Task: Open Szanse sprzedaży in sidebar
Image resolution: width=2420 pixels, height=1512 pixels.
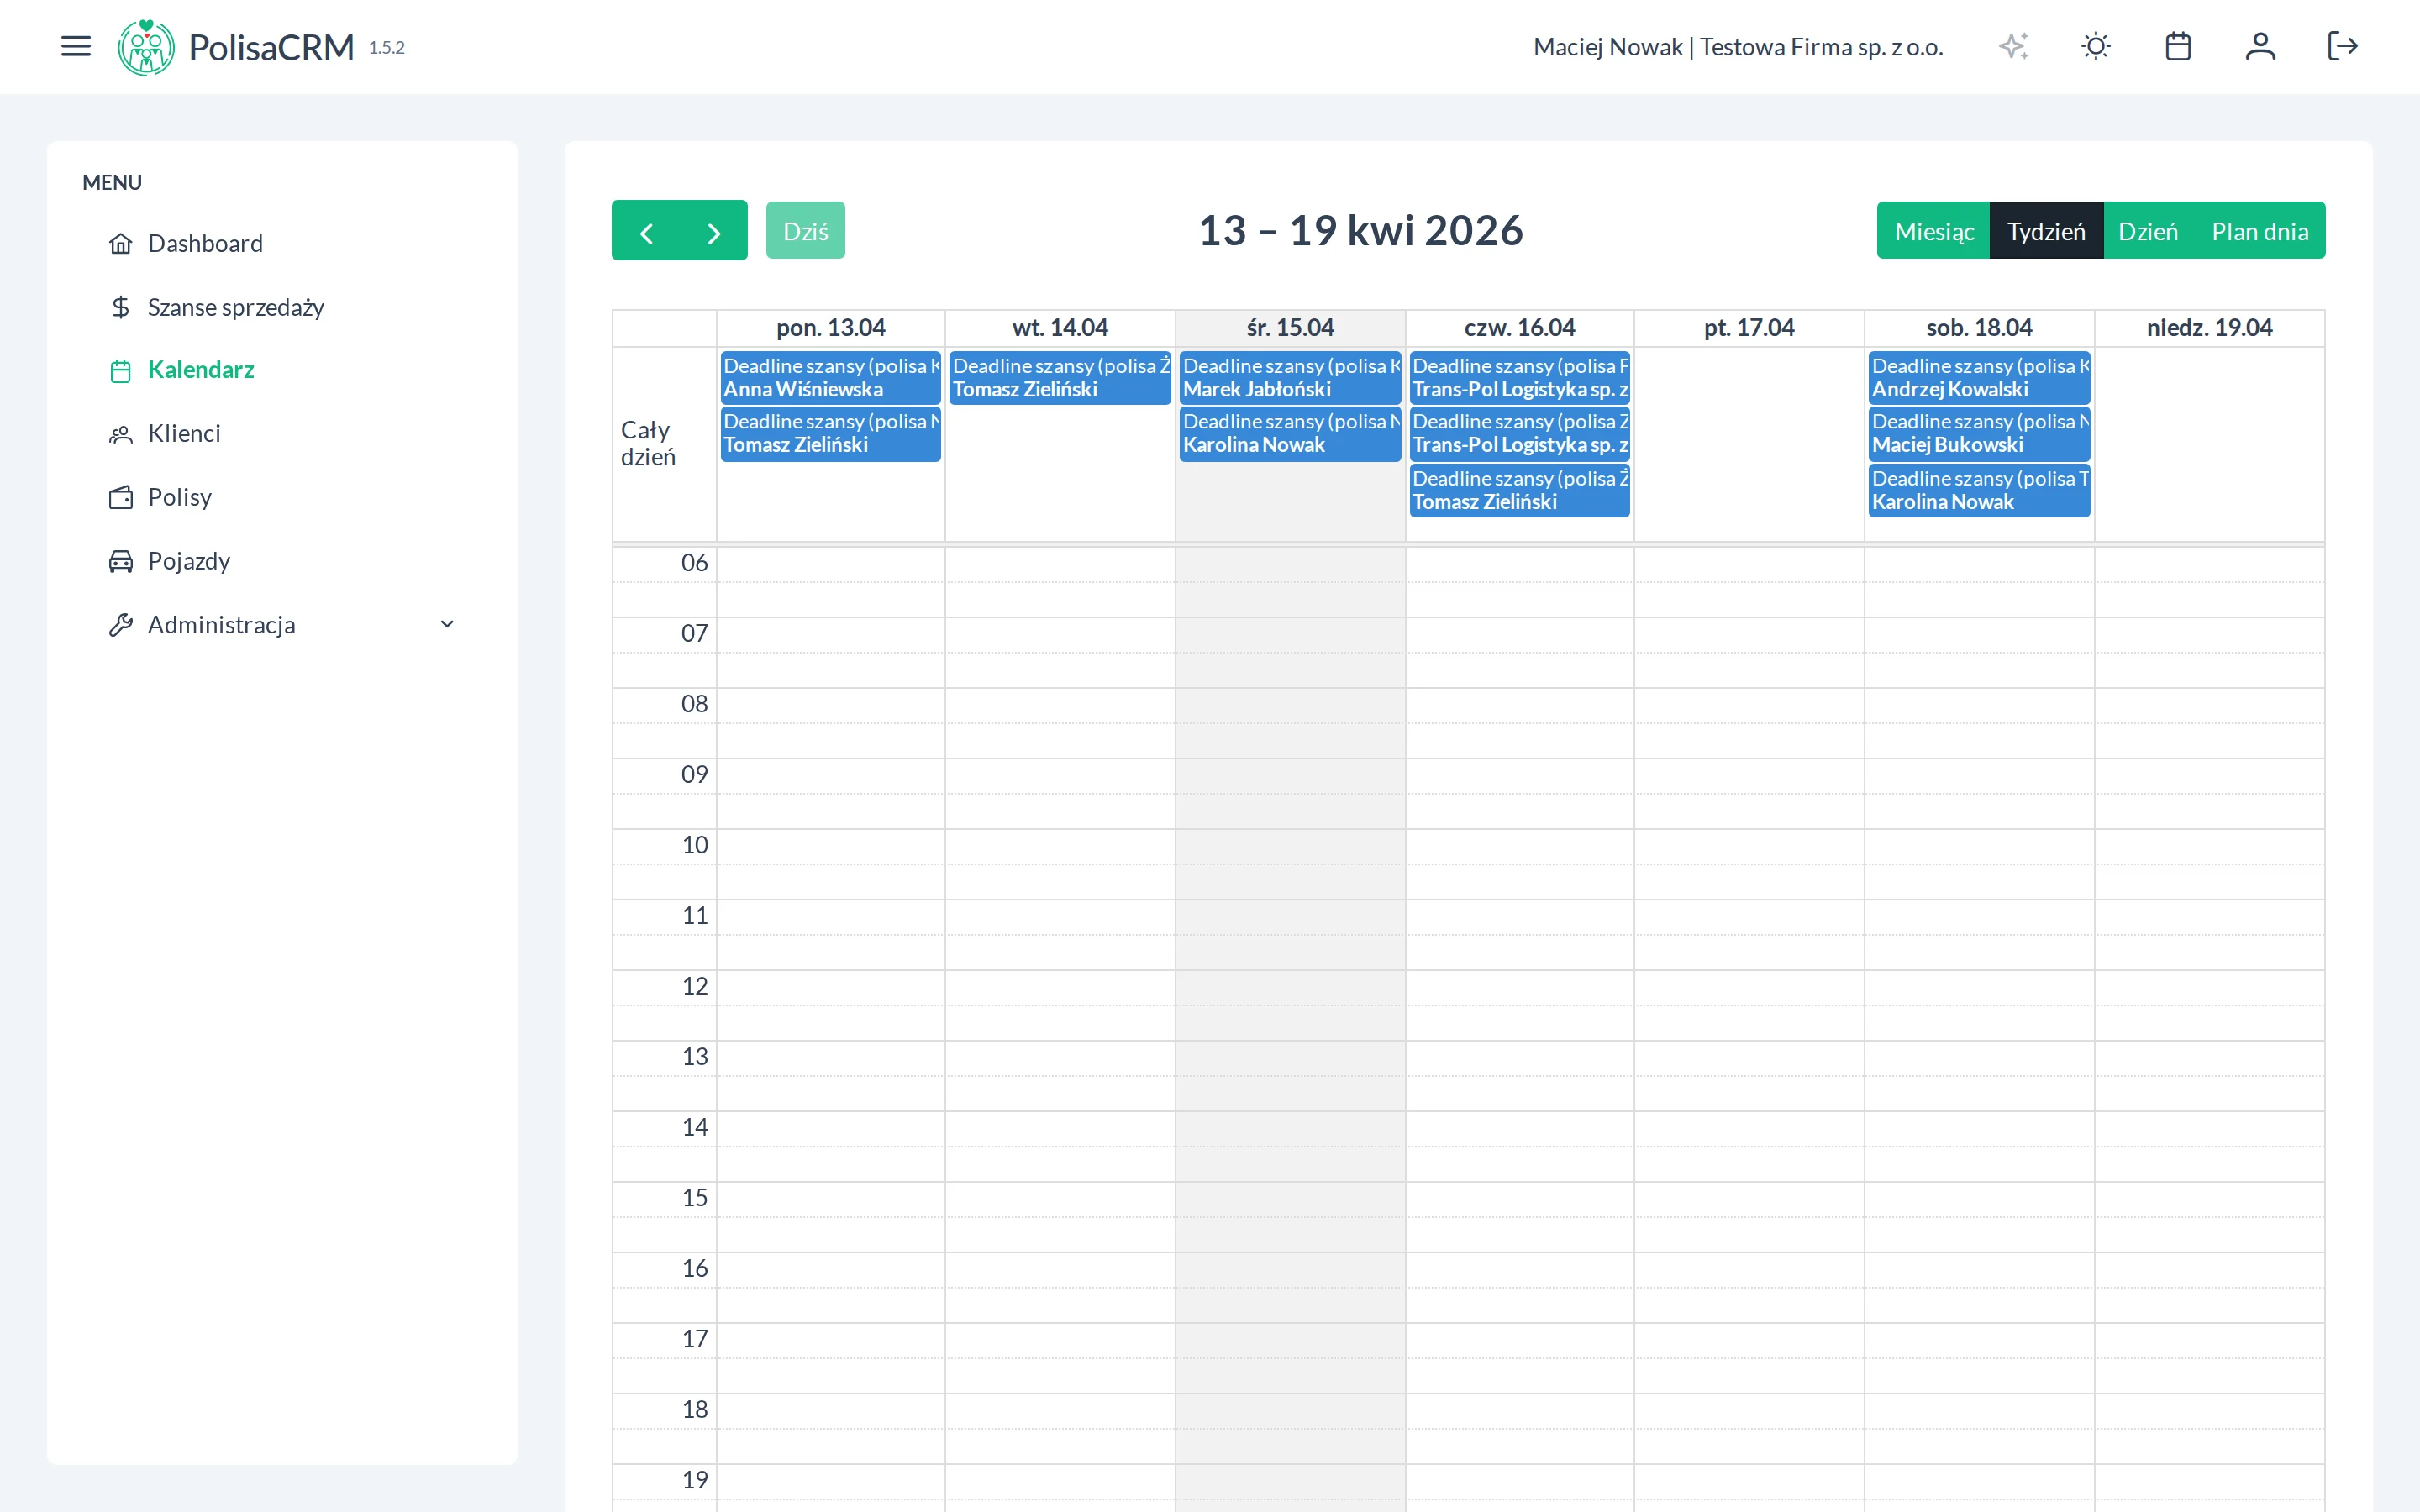Action: click(235, 307)
